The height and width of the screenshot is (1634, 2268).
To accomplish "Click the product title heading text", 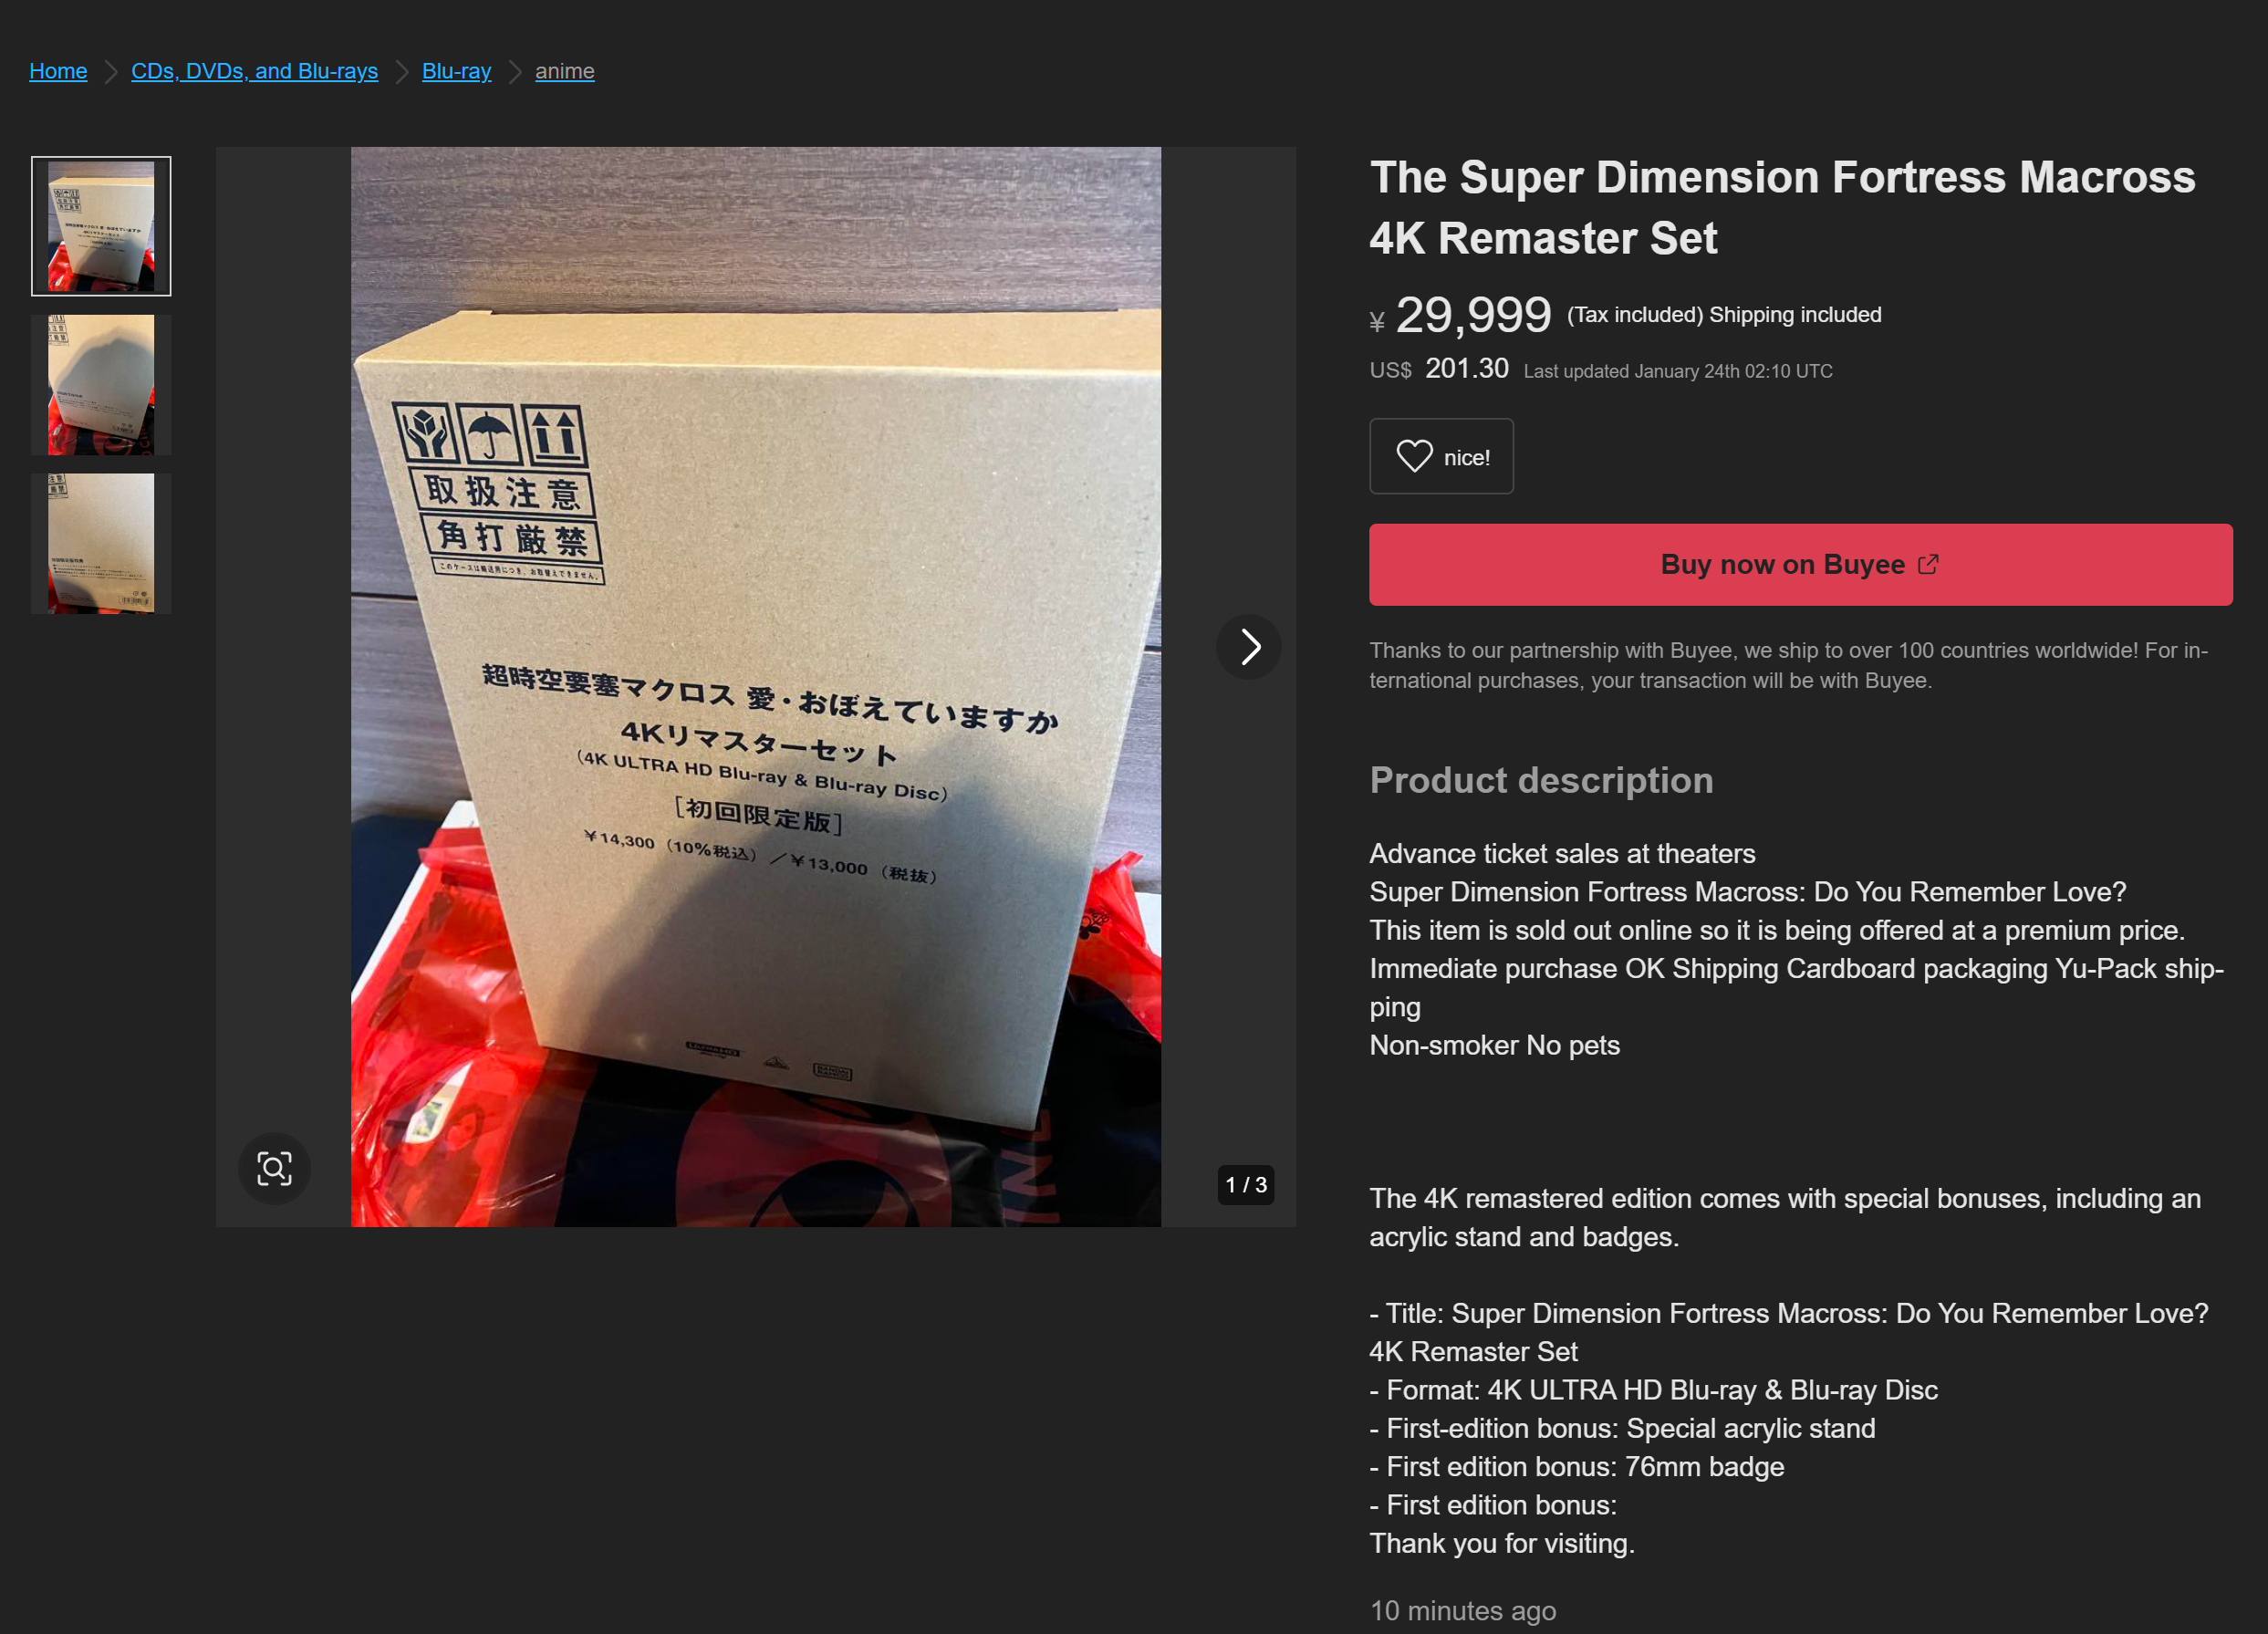I will click(x=1782, y=208).
